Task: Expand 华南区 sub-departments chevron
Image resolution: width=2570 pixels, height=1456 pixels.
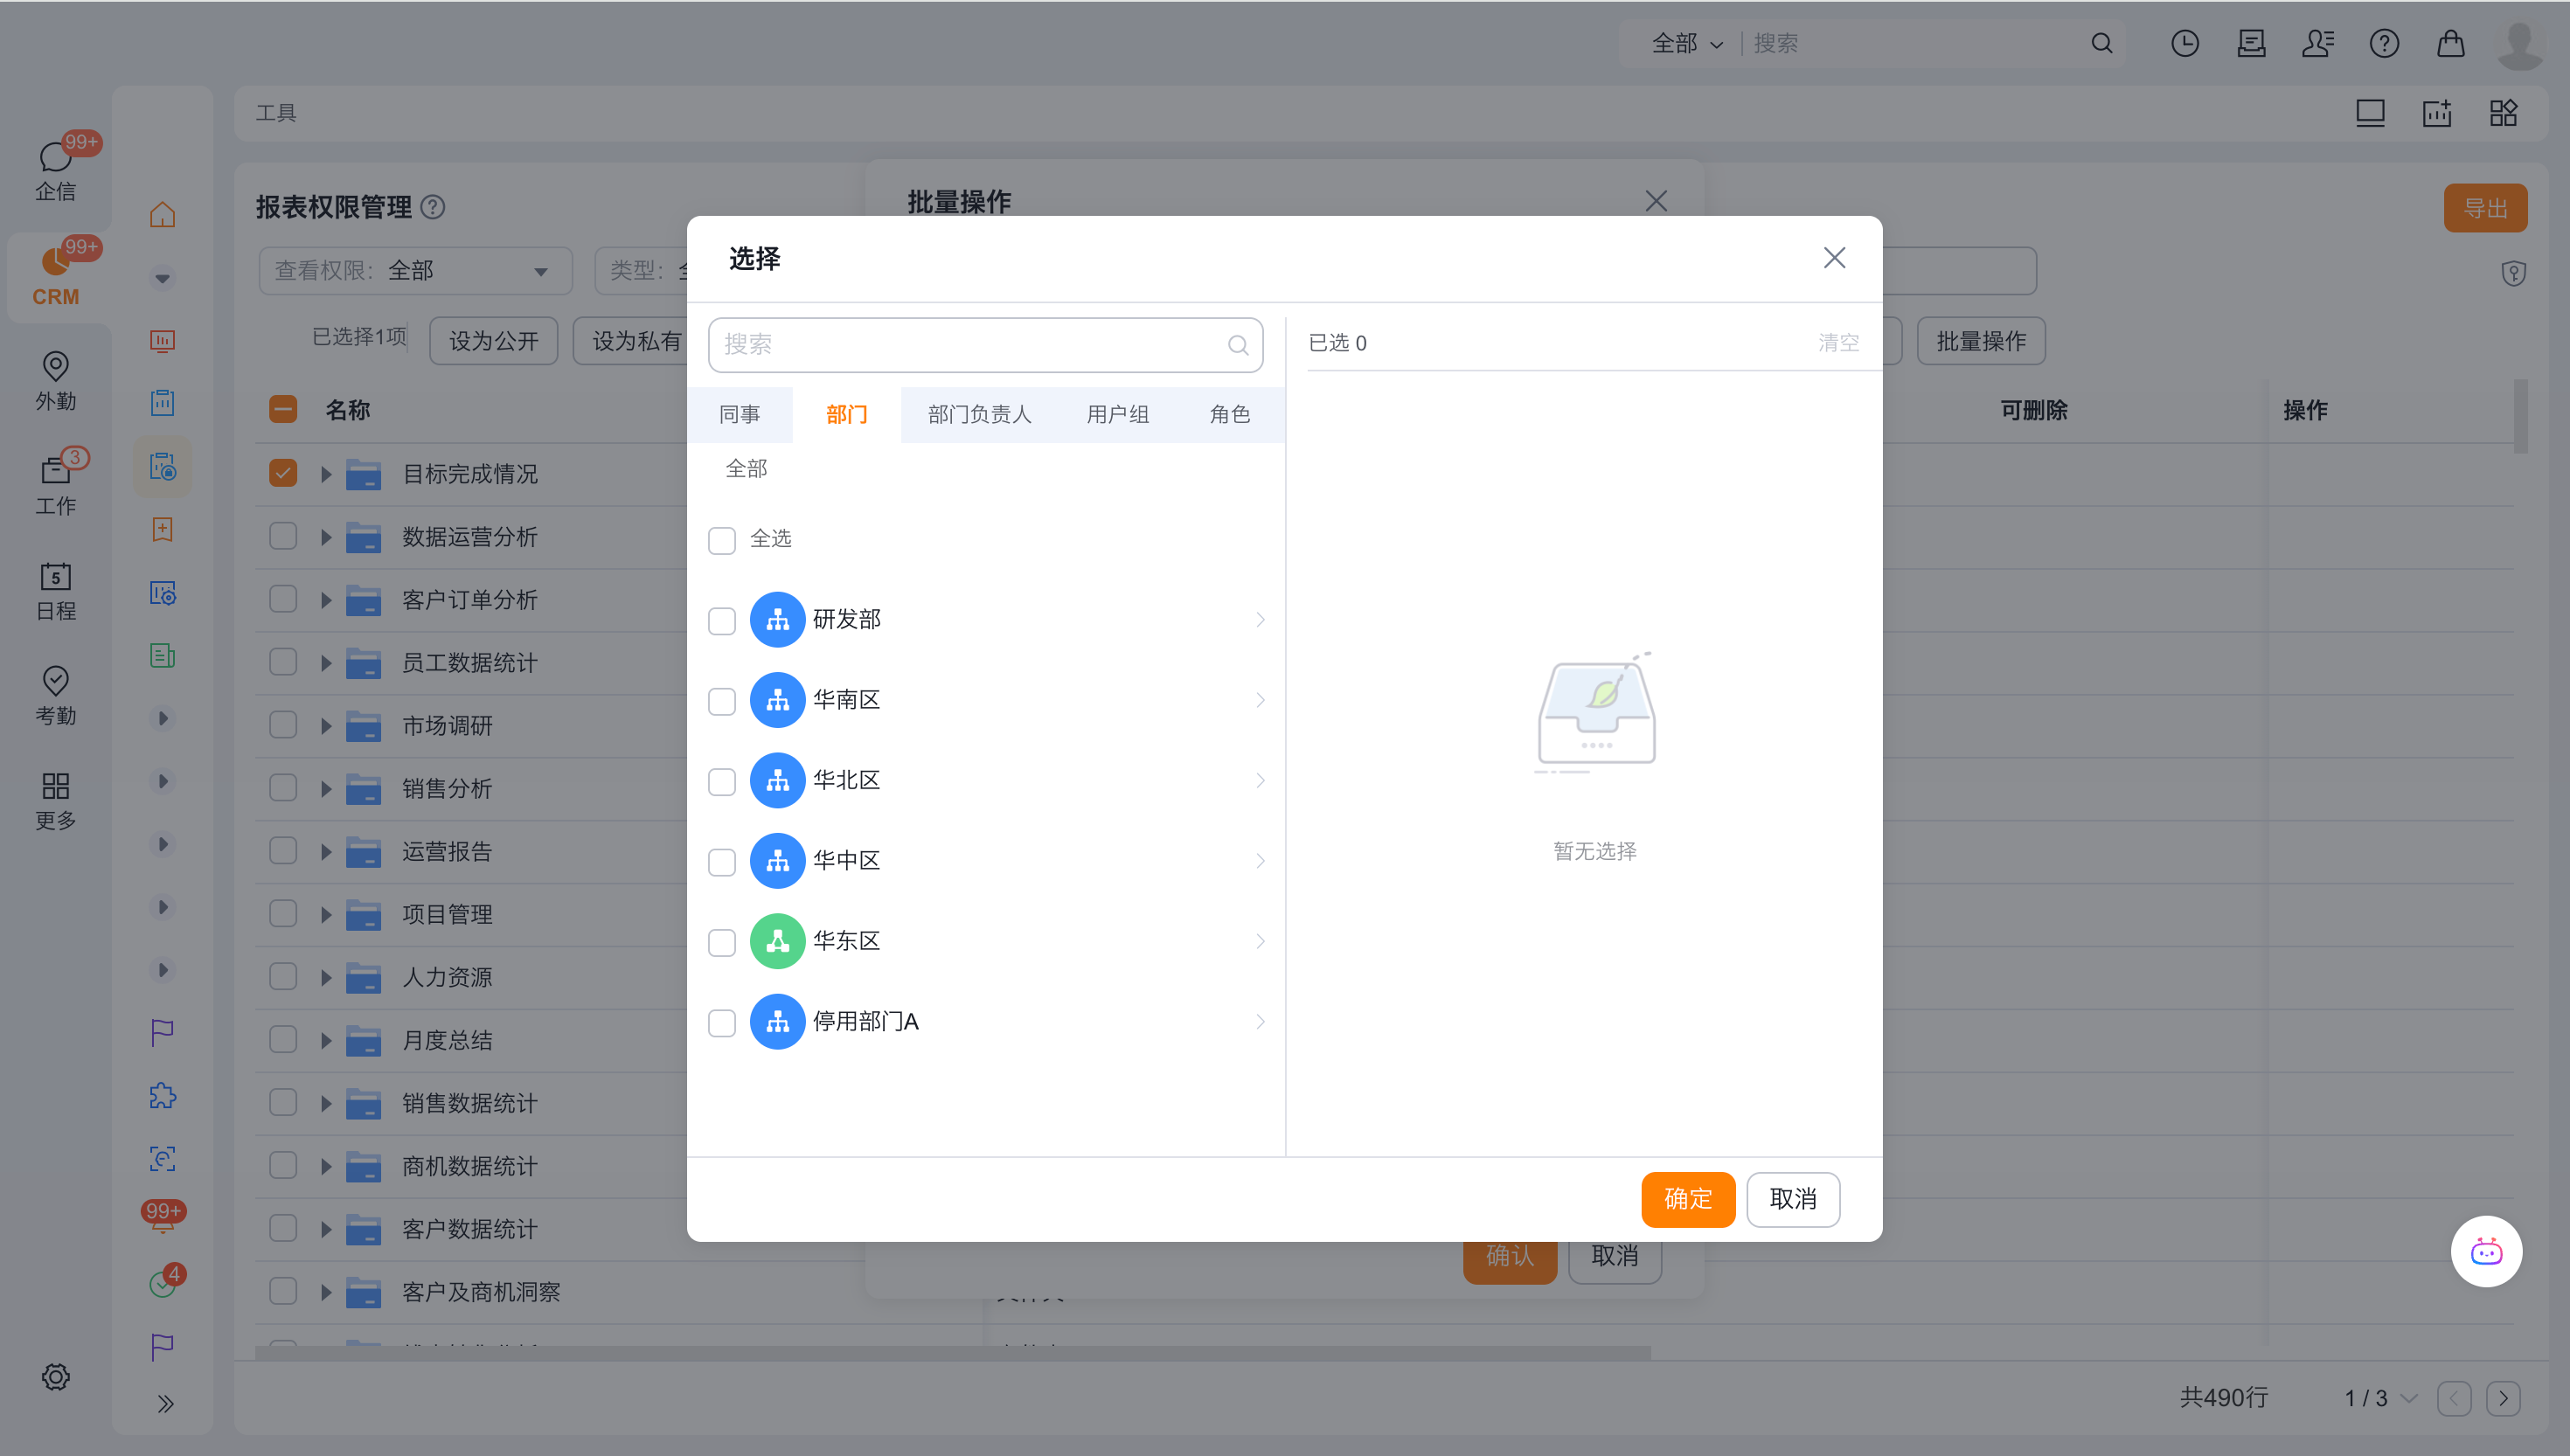Action: 1259,700
